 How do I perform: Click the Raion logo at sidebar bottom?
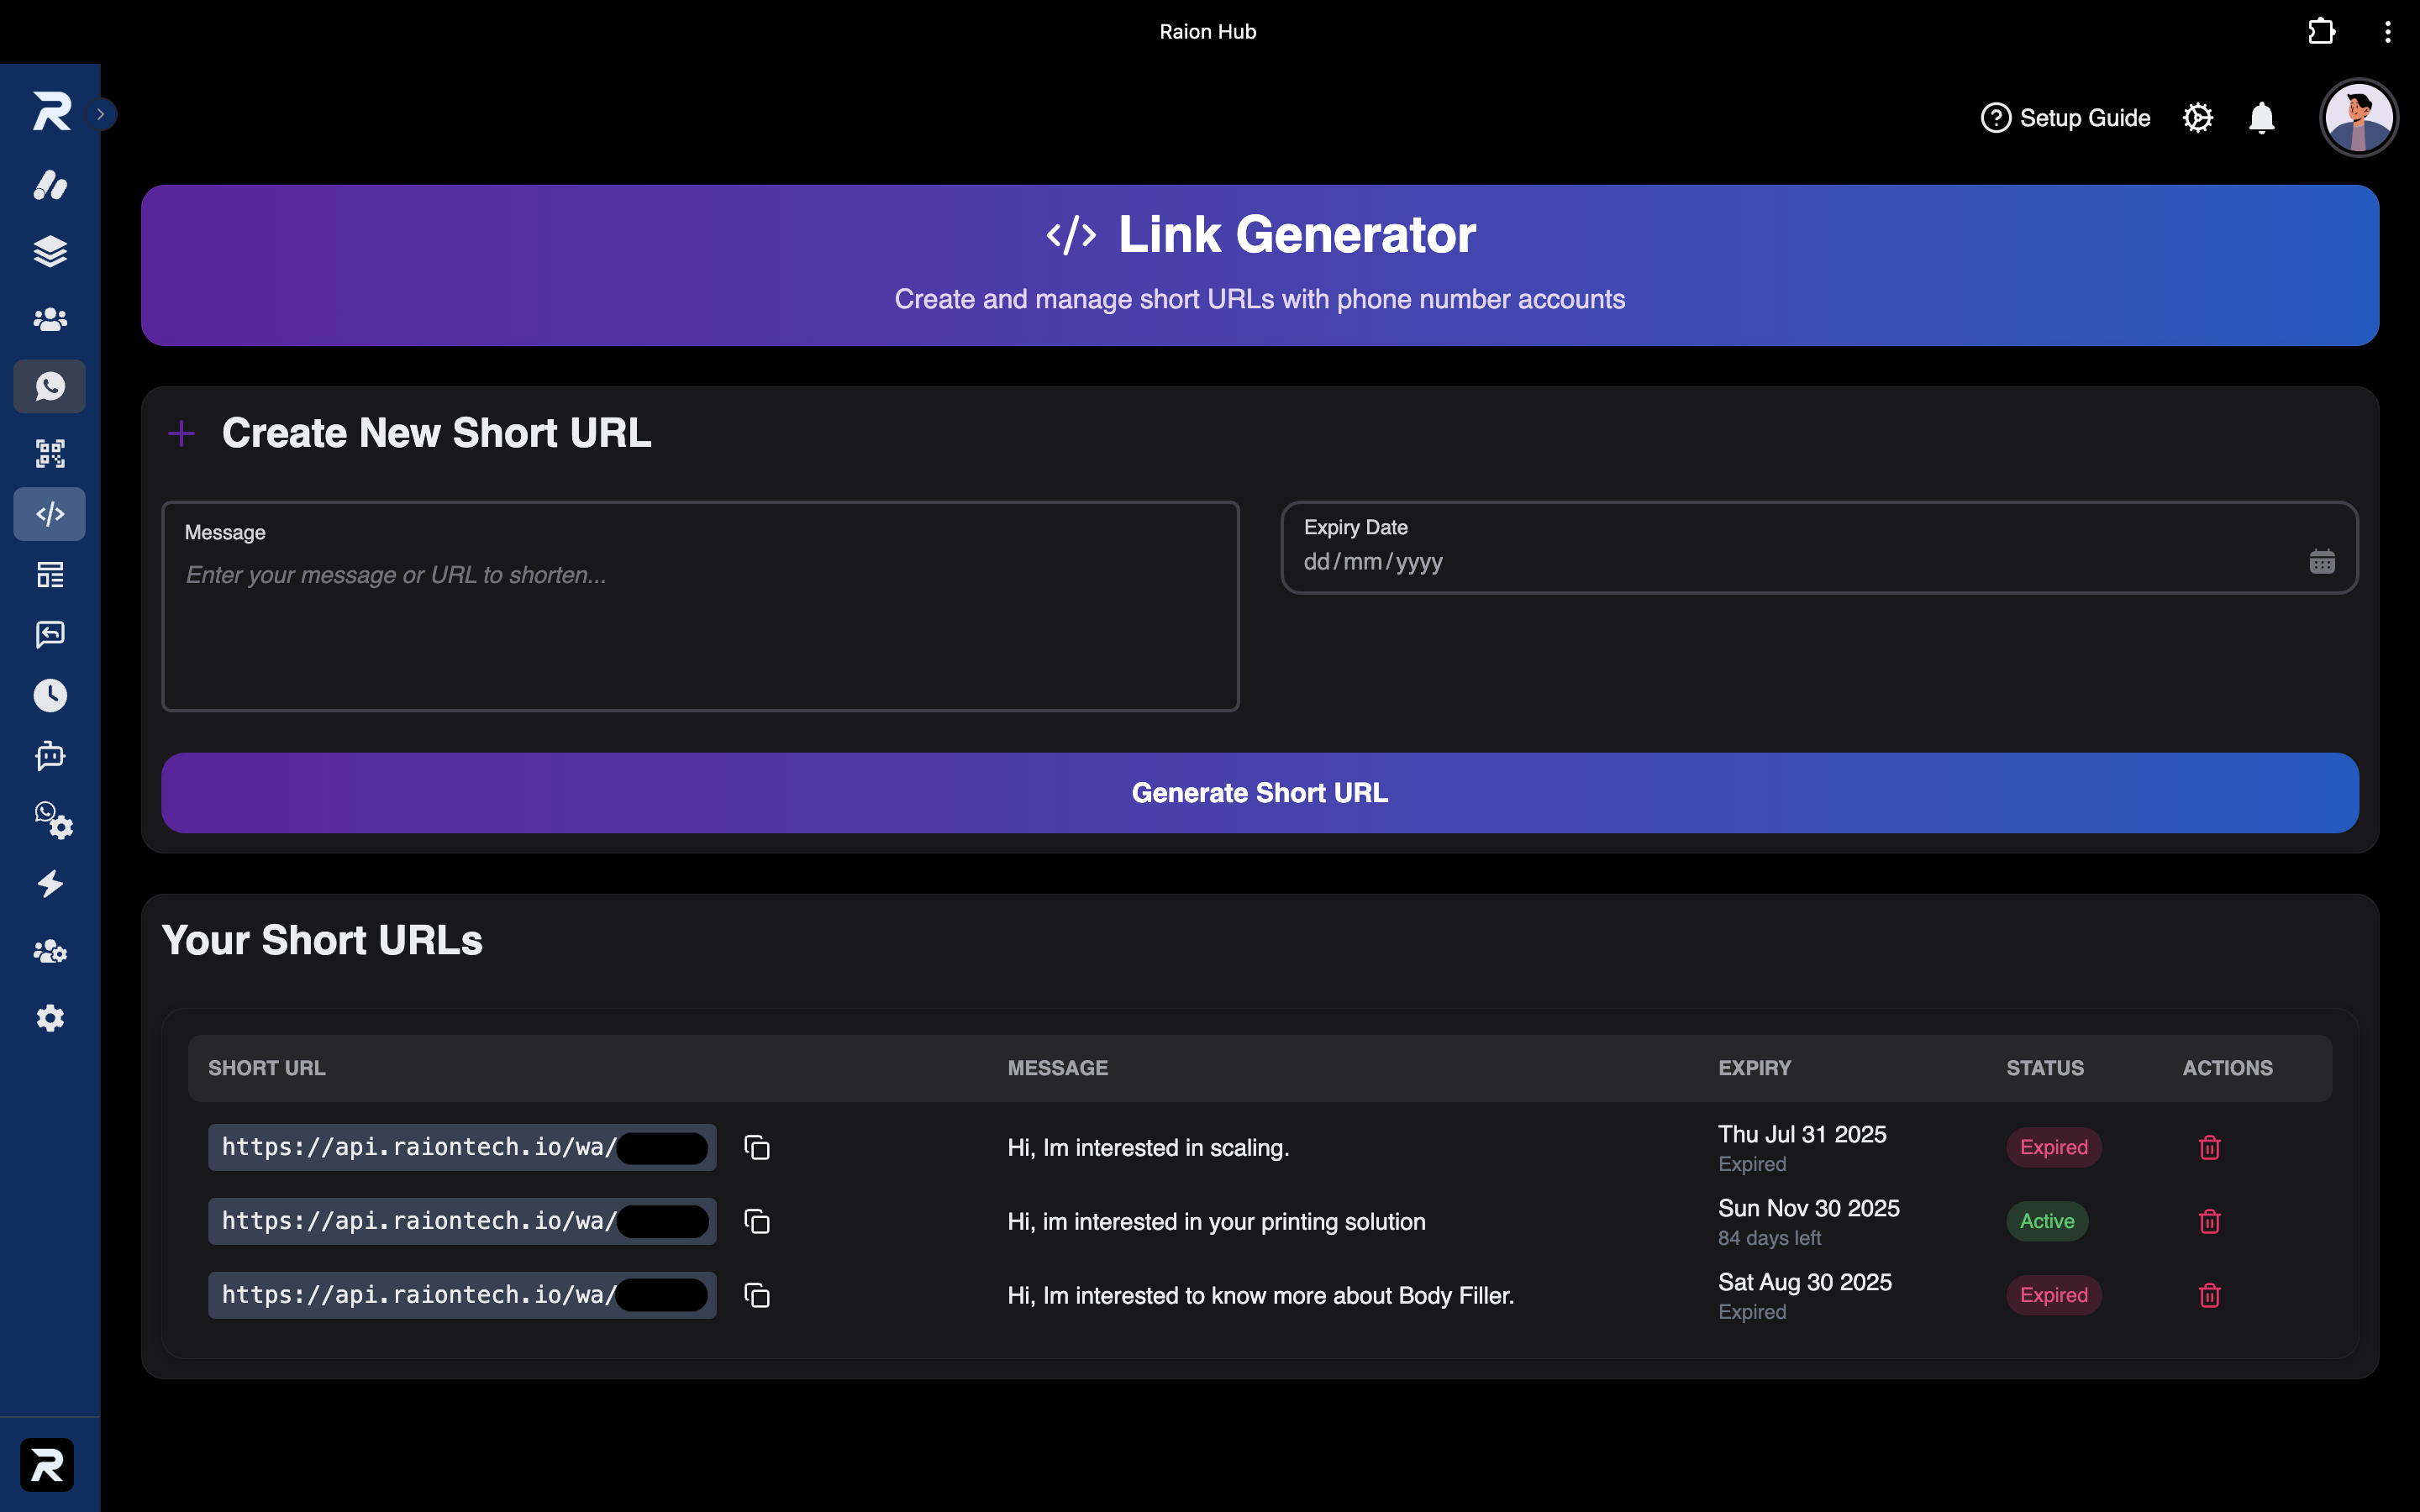[47, 1465]
